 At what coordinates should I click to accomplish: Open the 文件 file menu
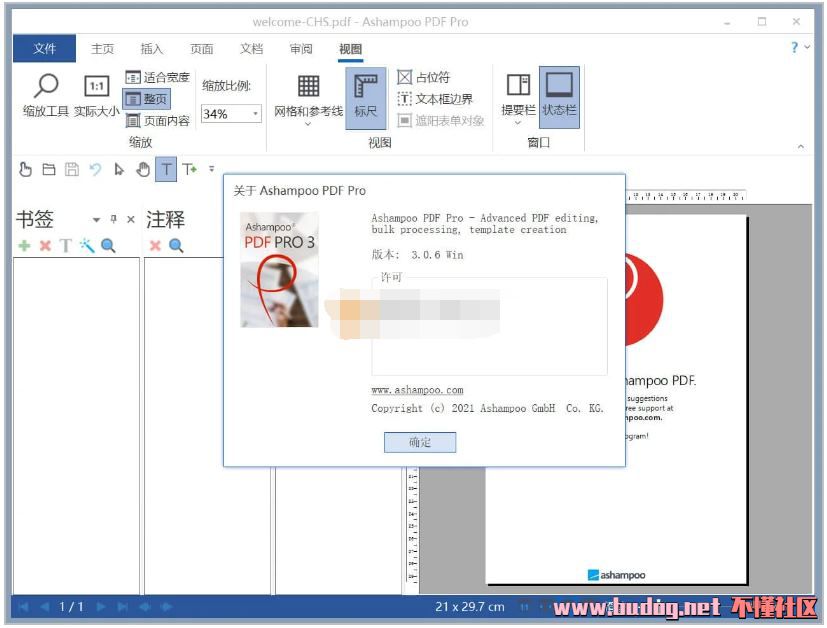(x=44, y=49)
